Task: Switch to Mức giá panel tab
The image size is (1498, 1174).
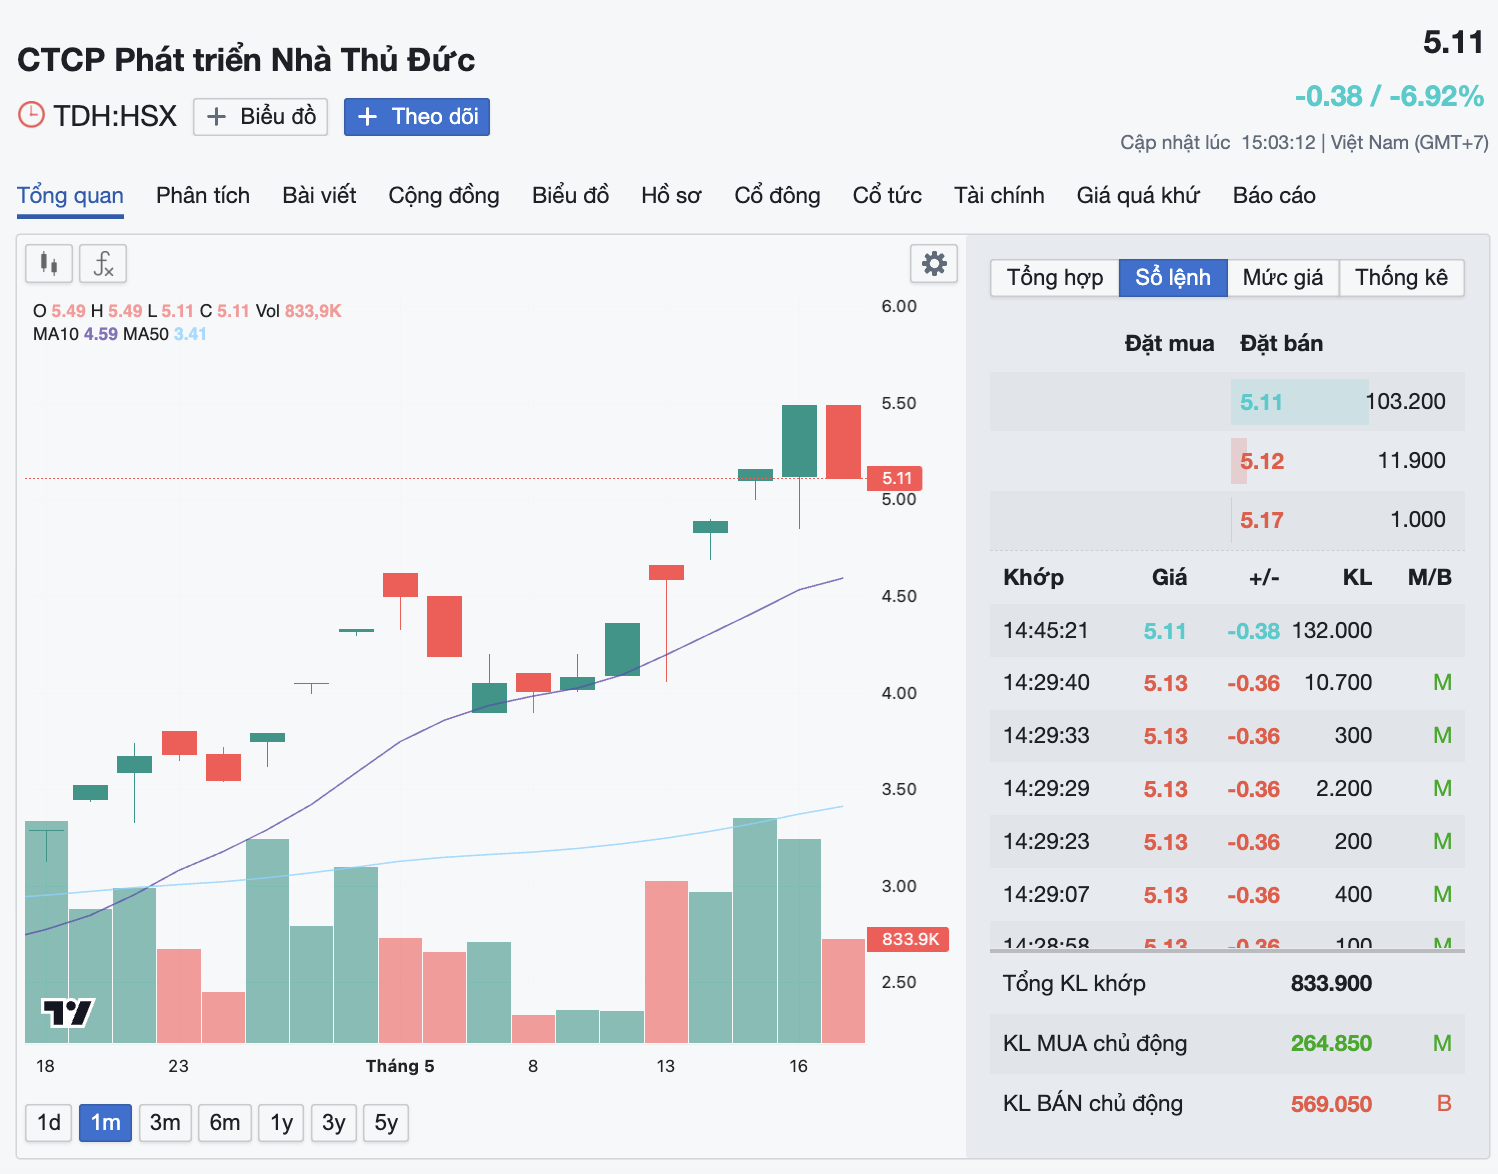Action: [1283, 278]
